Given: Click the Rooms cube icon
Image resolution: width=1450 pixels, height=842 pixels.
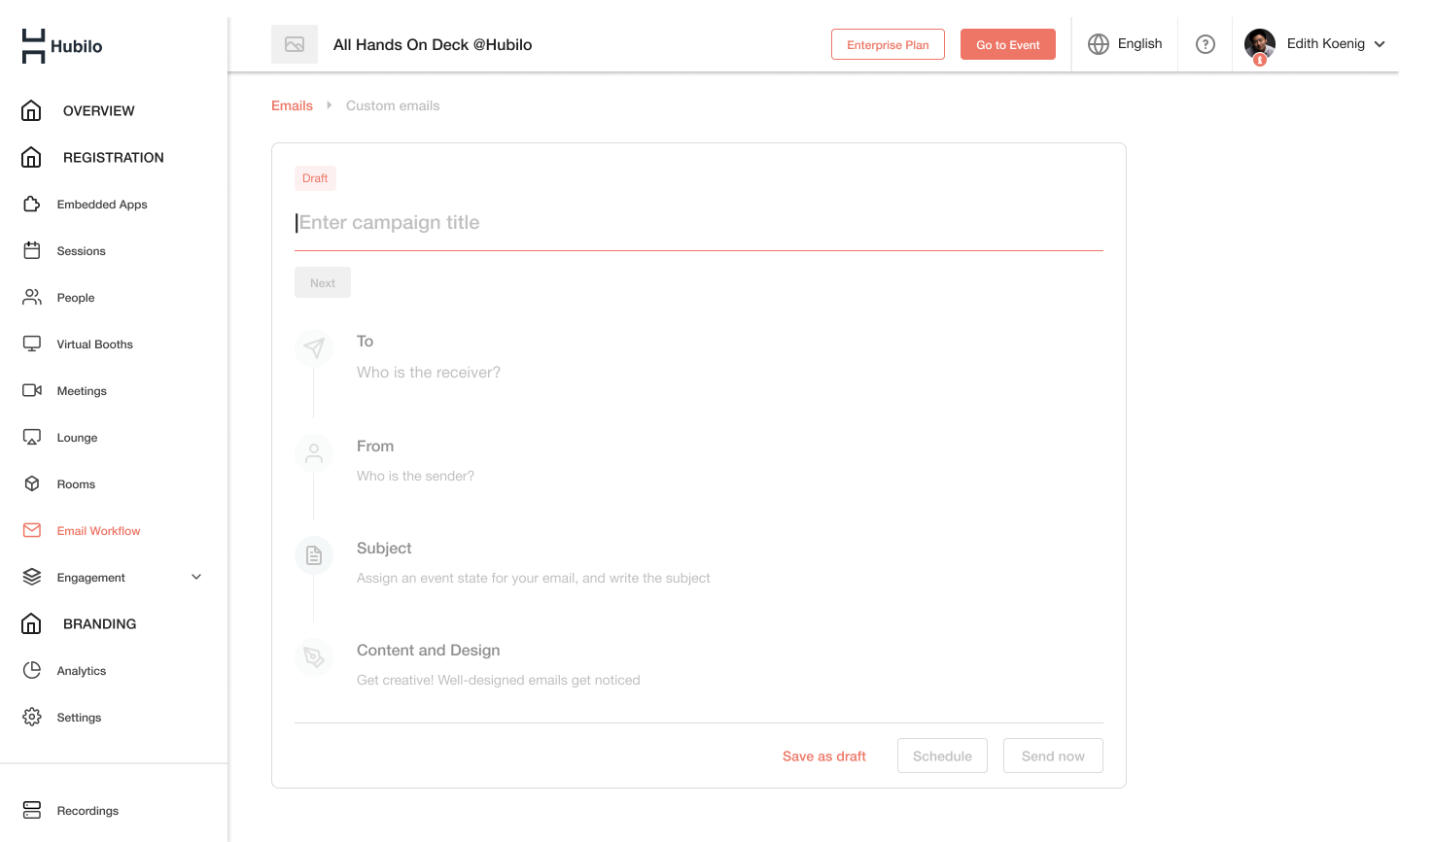Looking at the screenshot, I should pyautogui.click(x=32, y=484).
